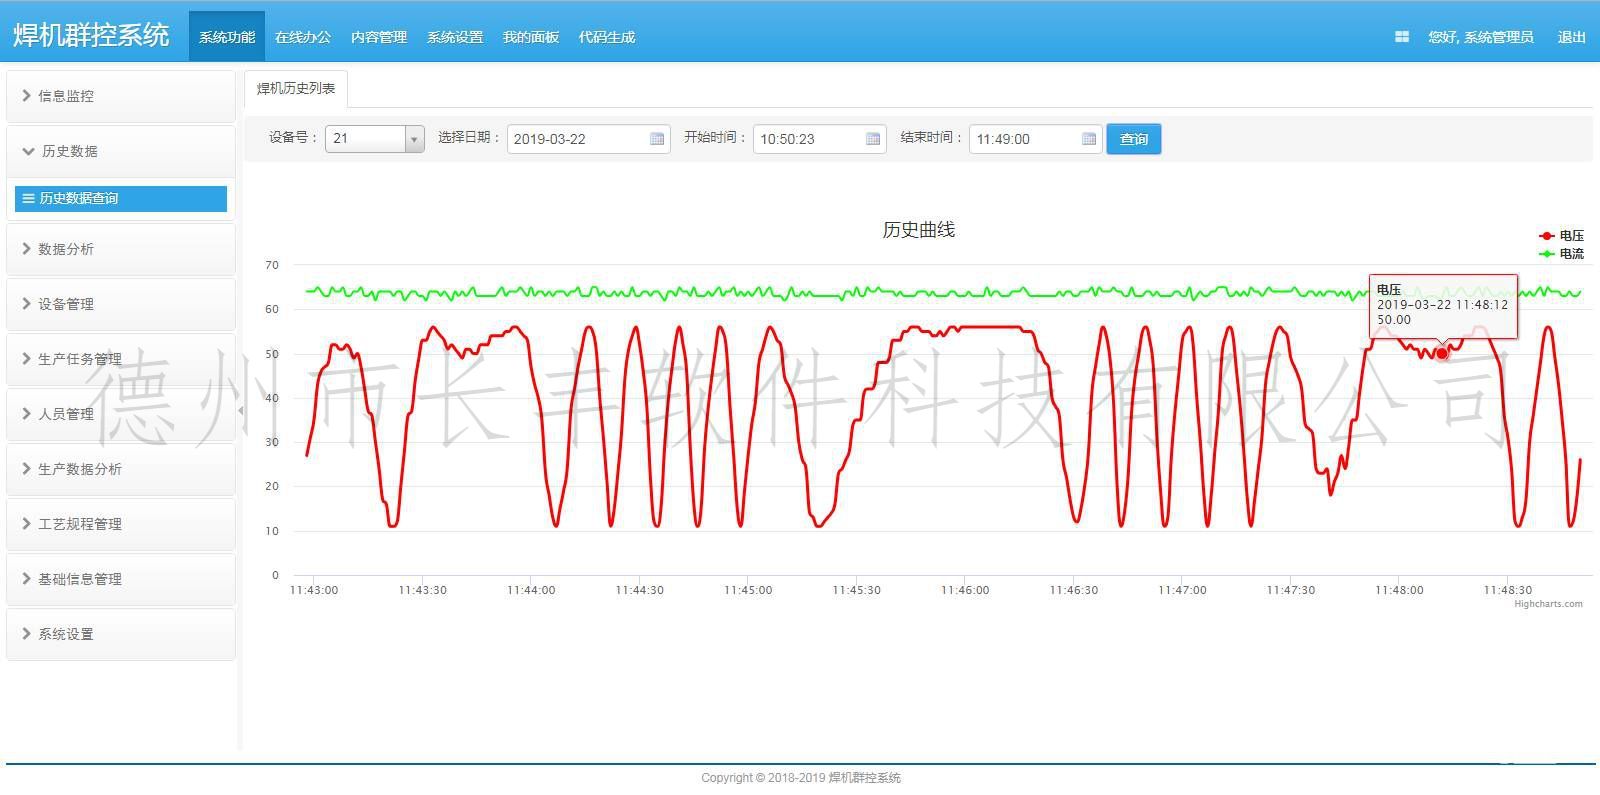This screenshot has height=795, width=1600.
Task: Click the end time calendar icon
Action: [1089, 139]
